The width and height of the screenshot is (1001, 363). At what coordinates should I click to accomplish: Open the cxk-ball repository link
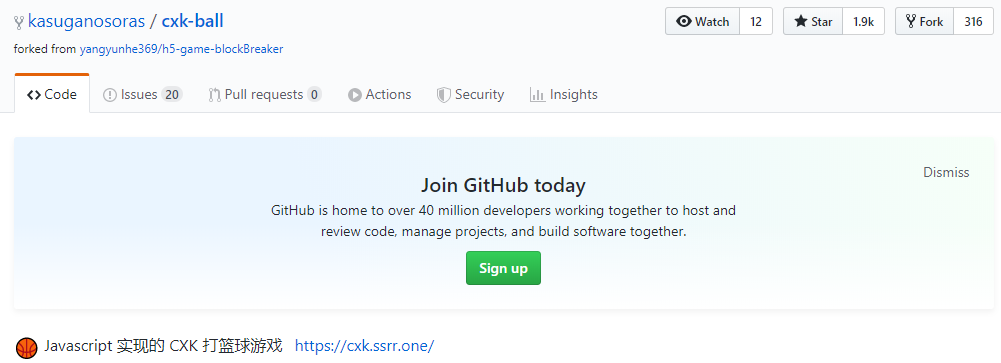192,21
